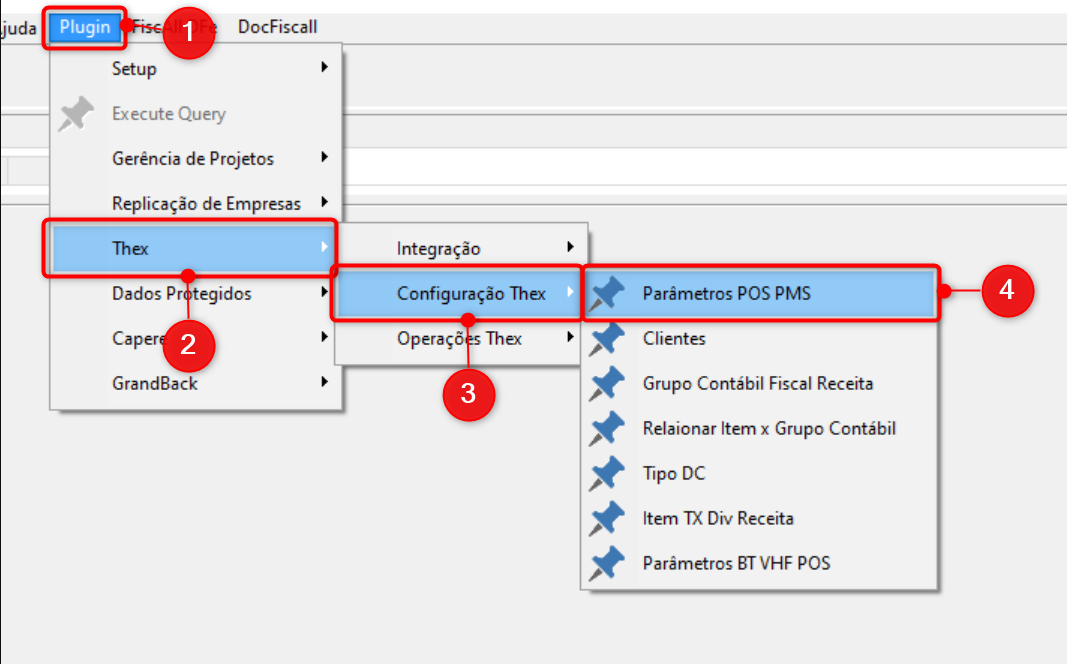Click the pin icon next to Tipo DC
The width and height of the screenshot is (1067, 664).
pos(607,474)
